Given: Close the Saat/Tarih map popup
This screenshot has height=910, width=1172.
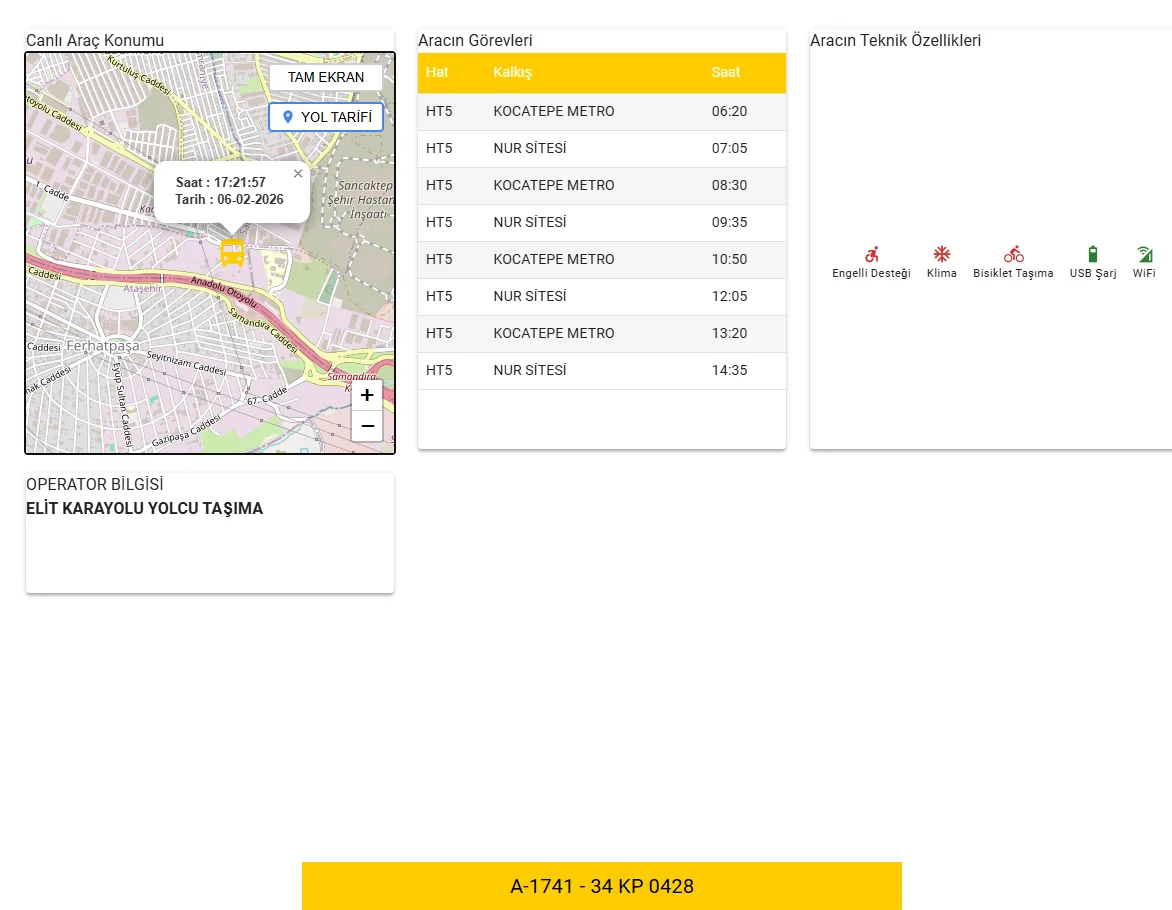Looking at the screenshot, I should pyautogui.click(x=298, y=174).
